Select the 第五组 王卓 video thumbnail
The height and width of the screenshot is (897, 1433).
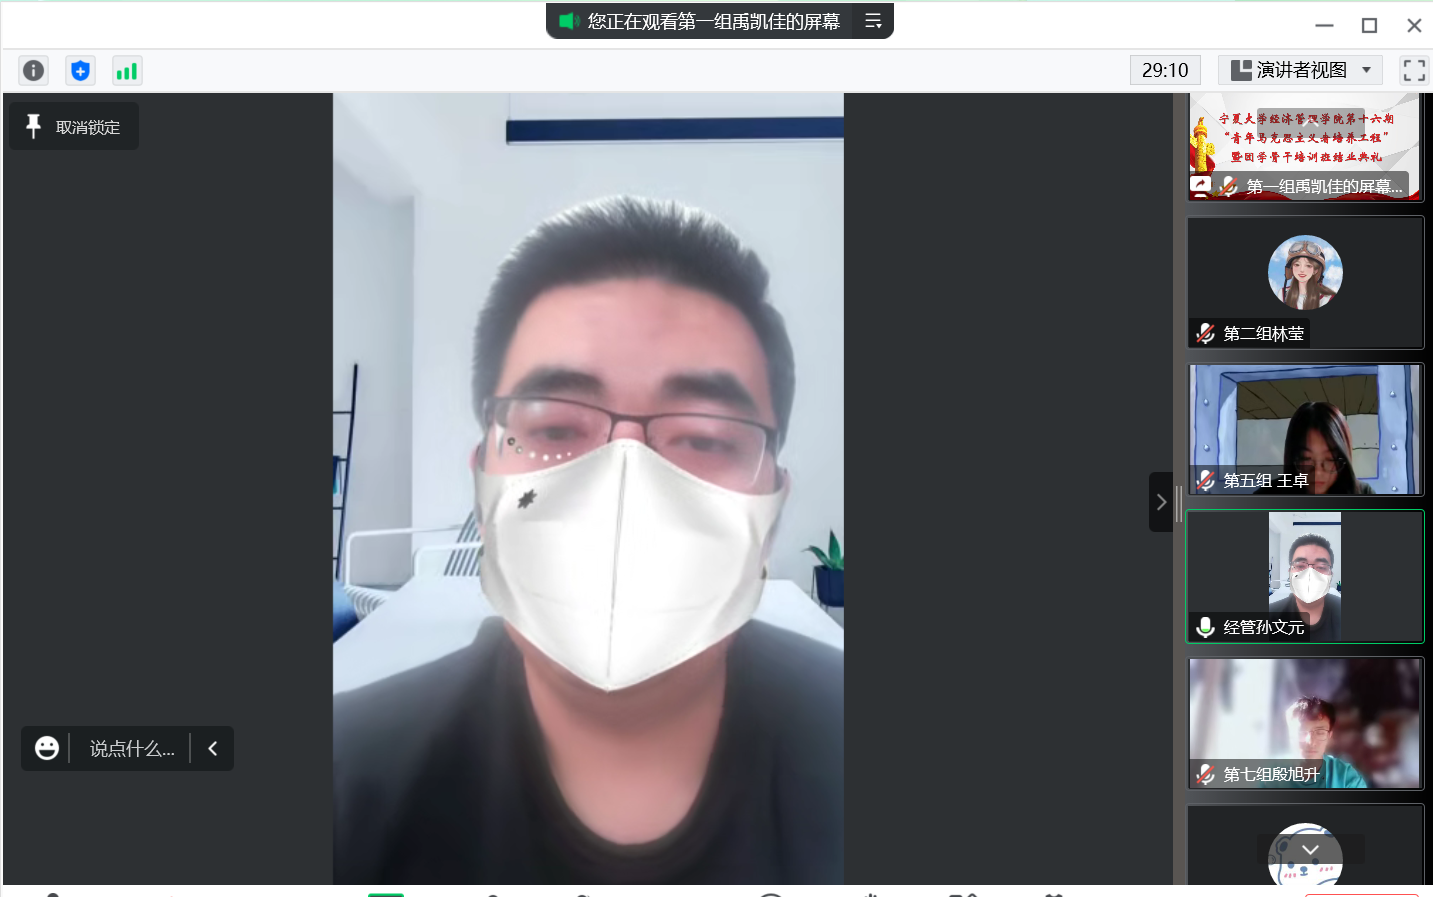click(x=1305, y=429)
